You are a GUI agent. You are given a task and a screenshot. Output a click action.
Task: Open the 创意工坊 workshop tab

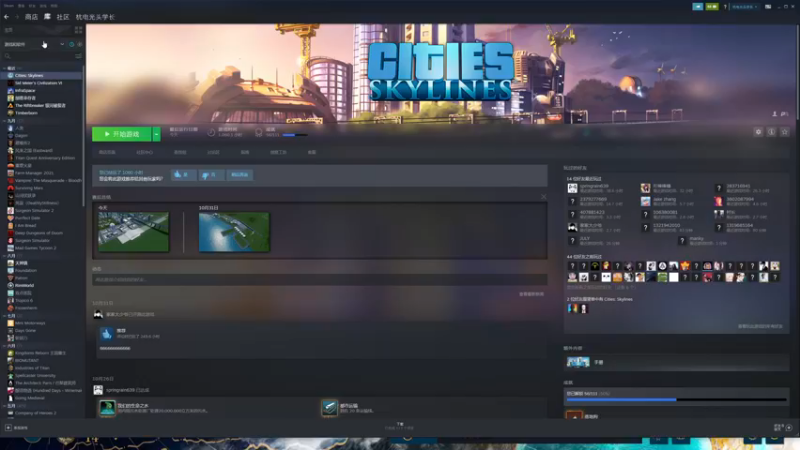(x=278, y=152)
